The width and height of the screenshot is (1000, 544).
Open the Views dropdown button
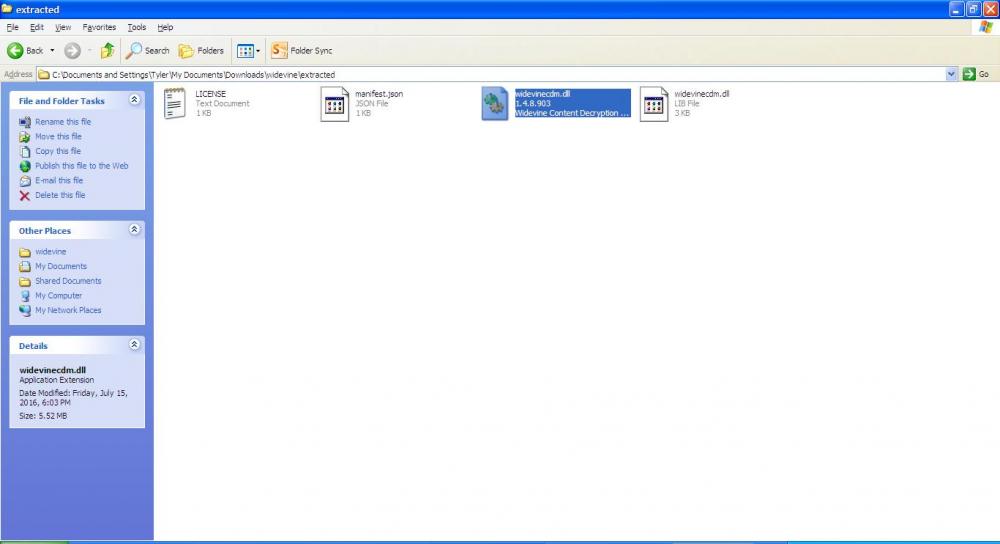[248, 50]
